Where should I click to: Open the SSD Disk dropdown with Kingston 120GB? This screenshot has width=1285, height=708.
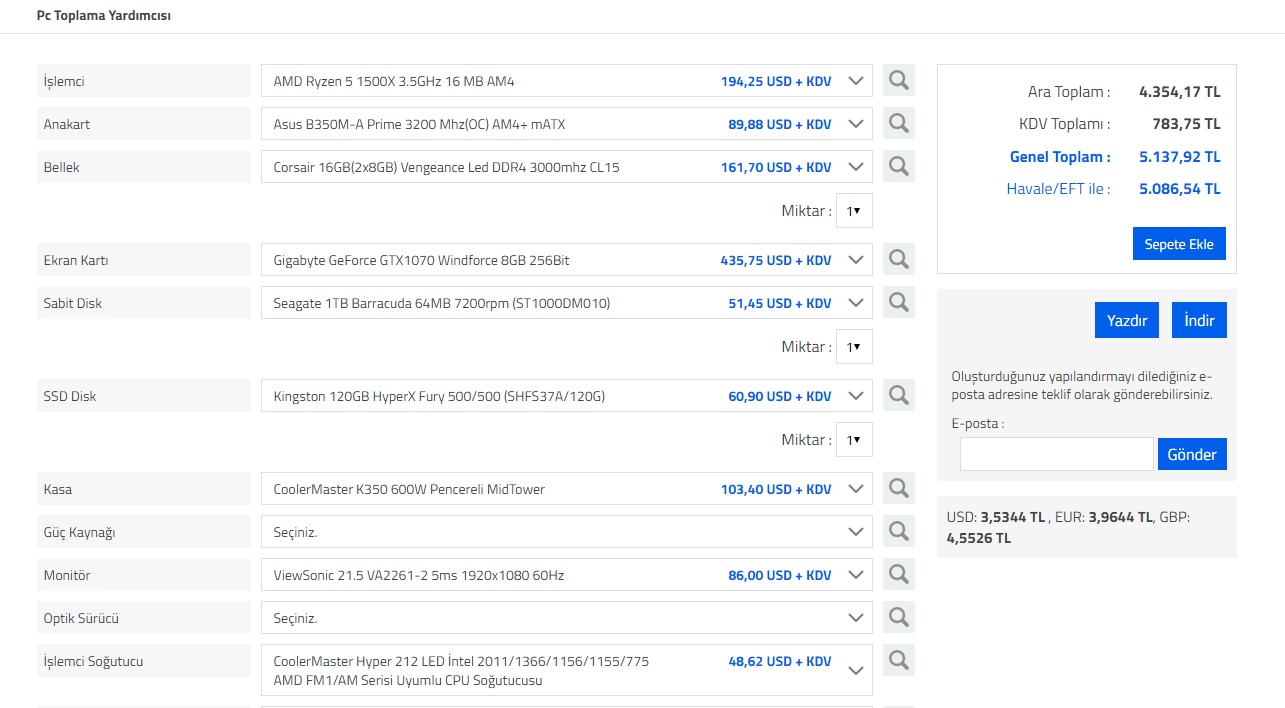(566, 396)
